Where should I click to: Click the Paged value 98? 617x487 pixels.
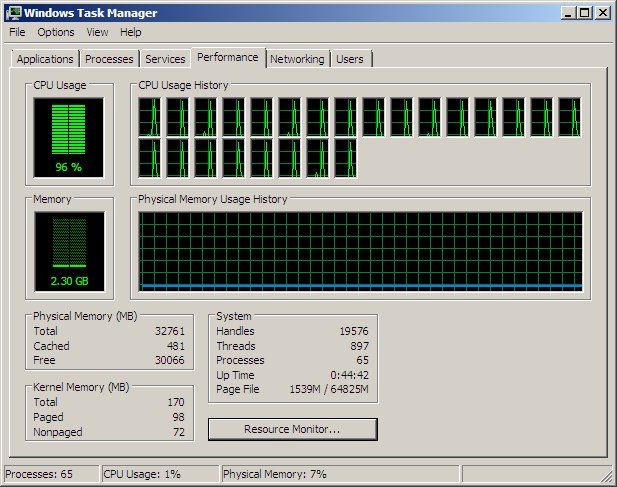(178, 417)
